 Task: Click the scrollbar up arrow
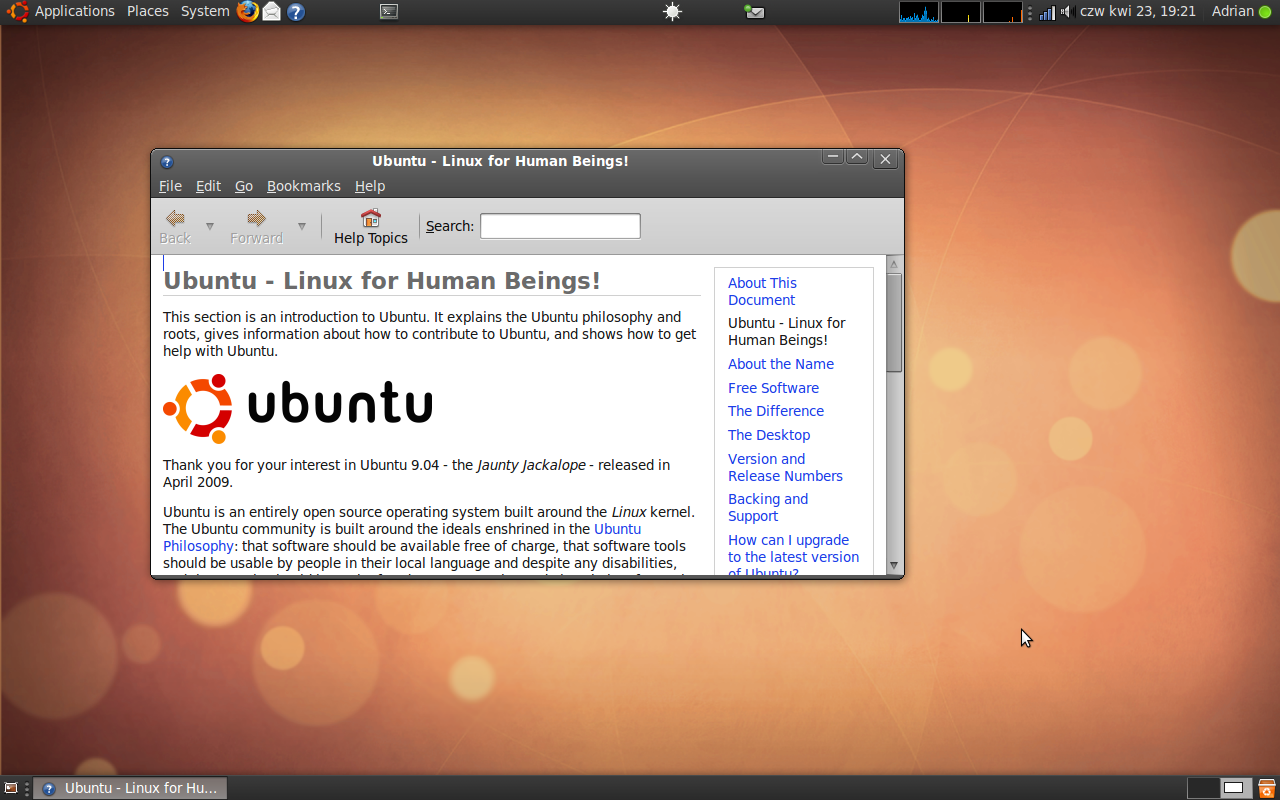[894, 264]
